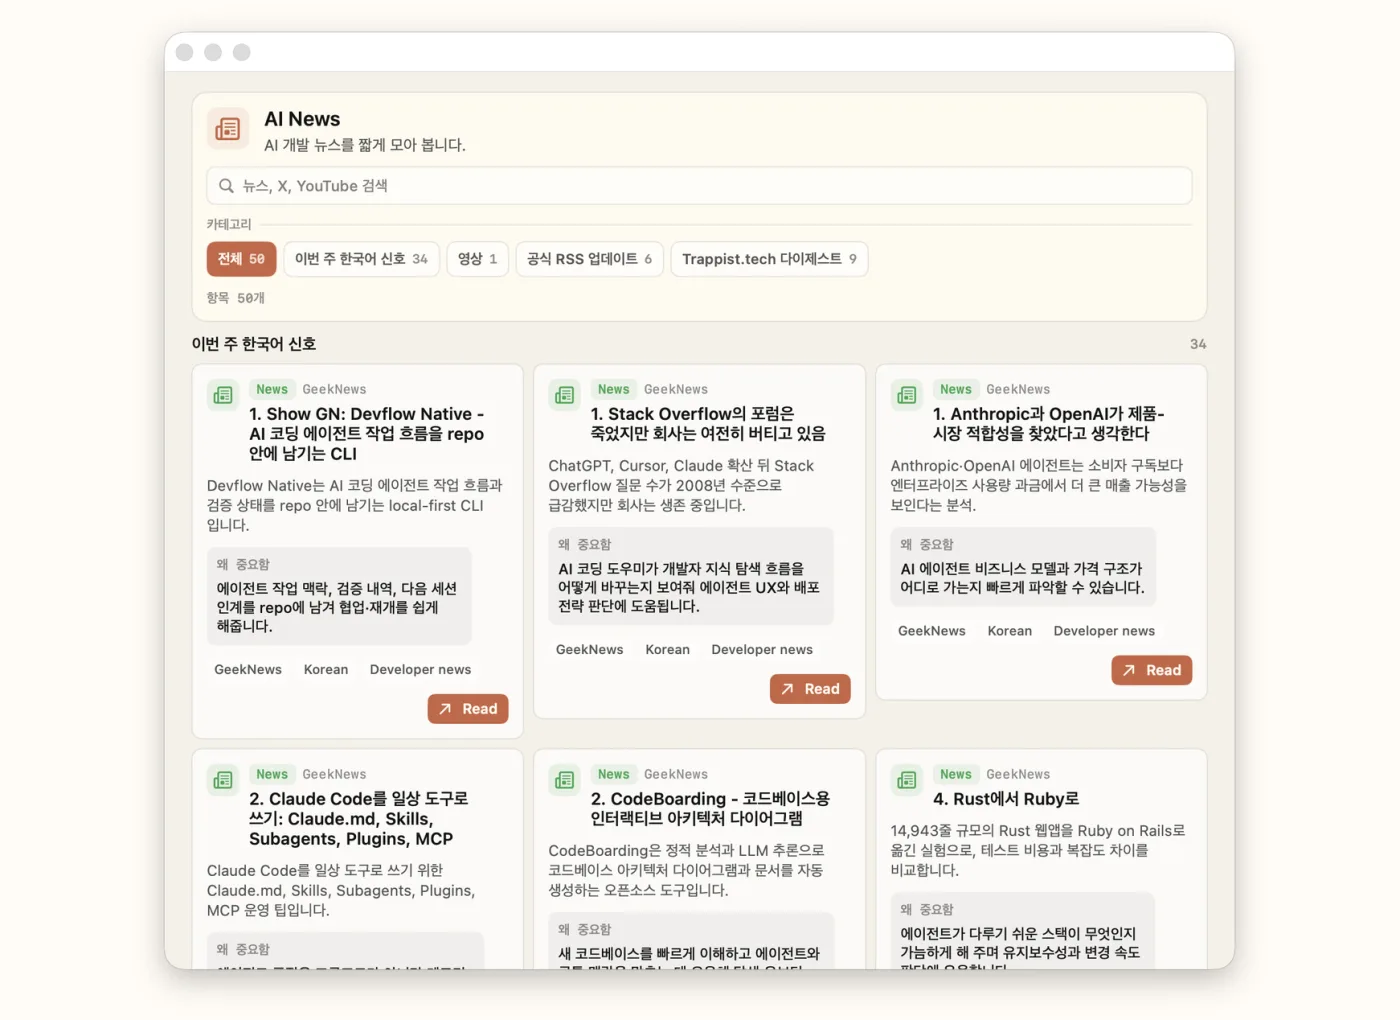Image resolution: width=1400 pixels, height=1020 pixels.
Task: Click the GeekNews tag on the Devflow Native card
Action: click(248, 670)
